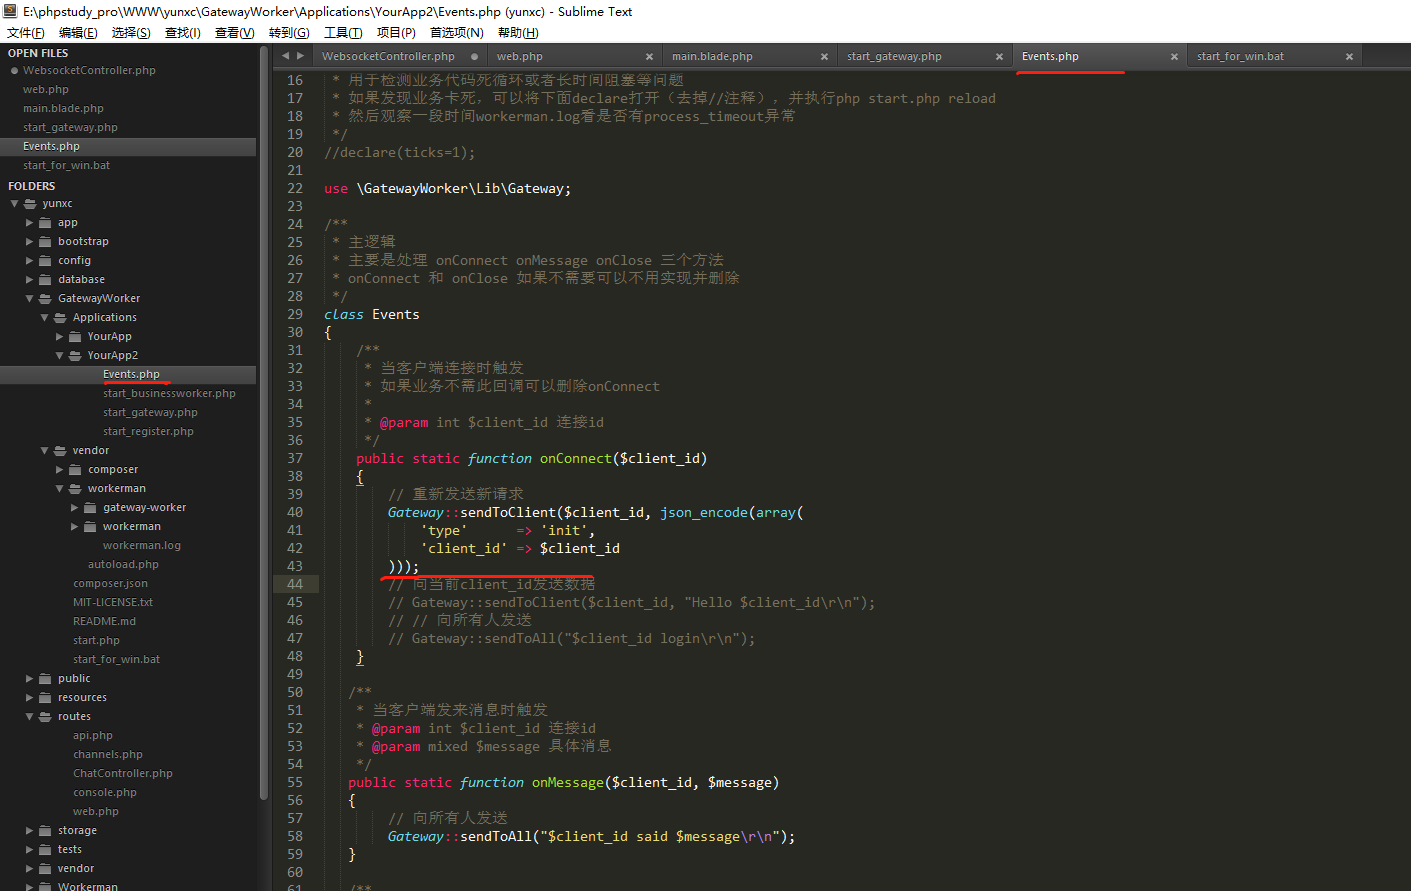
Task: Open the 查找(I) menu
Action: pyautogui.click(x=182, y=33)
